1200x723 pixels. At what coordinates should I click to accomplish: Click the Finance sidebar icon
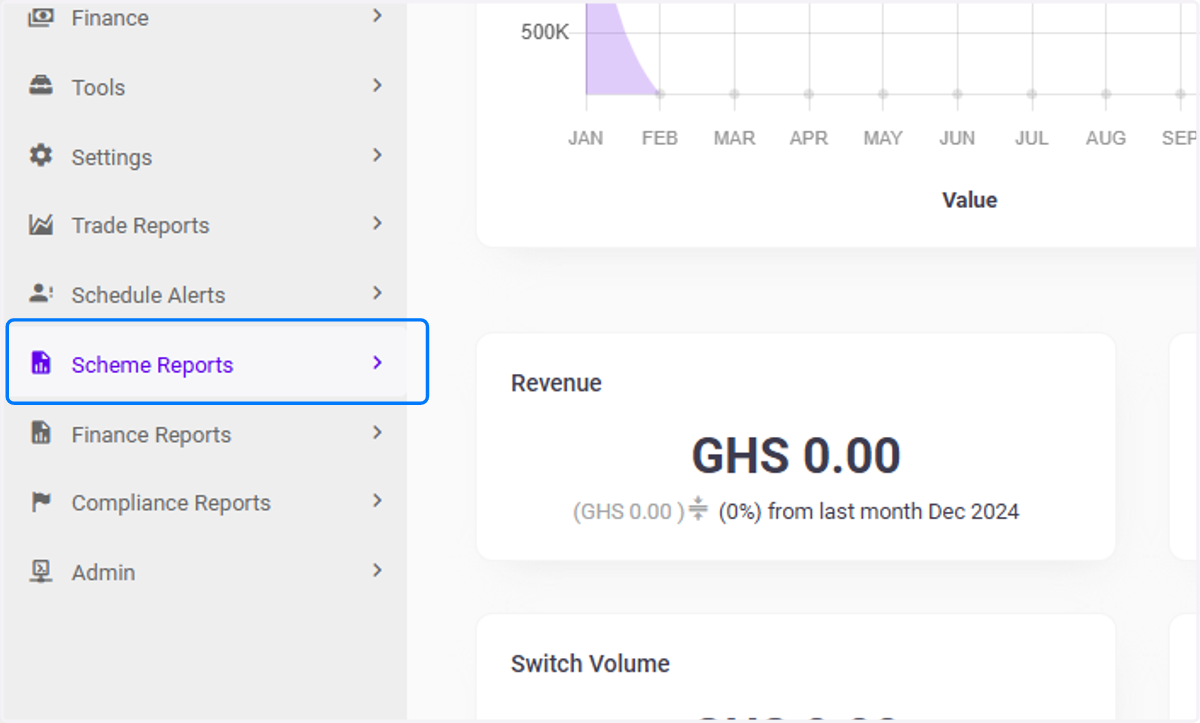pos(41,17)
